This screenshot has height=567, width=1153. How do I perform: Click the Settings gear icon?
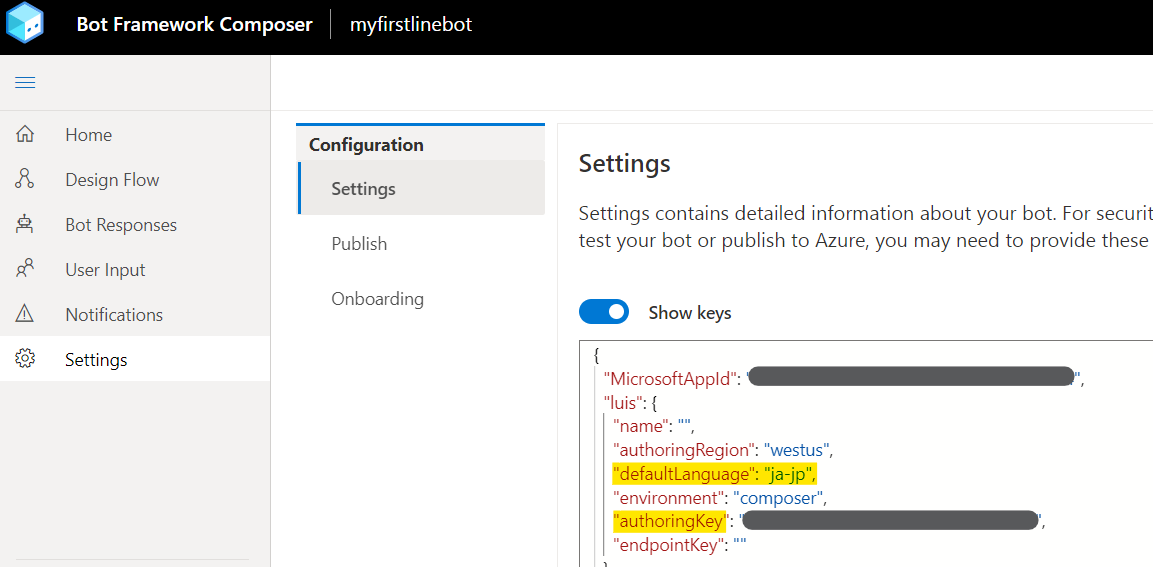(25, 360)
